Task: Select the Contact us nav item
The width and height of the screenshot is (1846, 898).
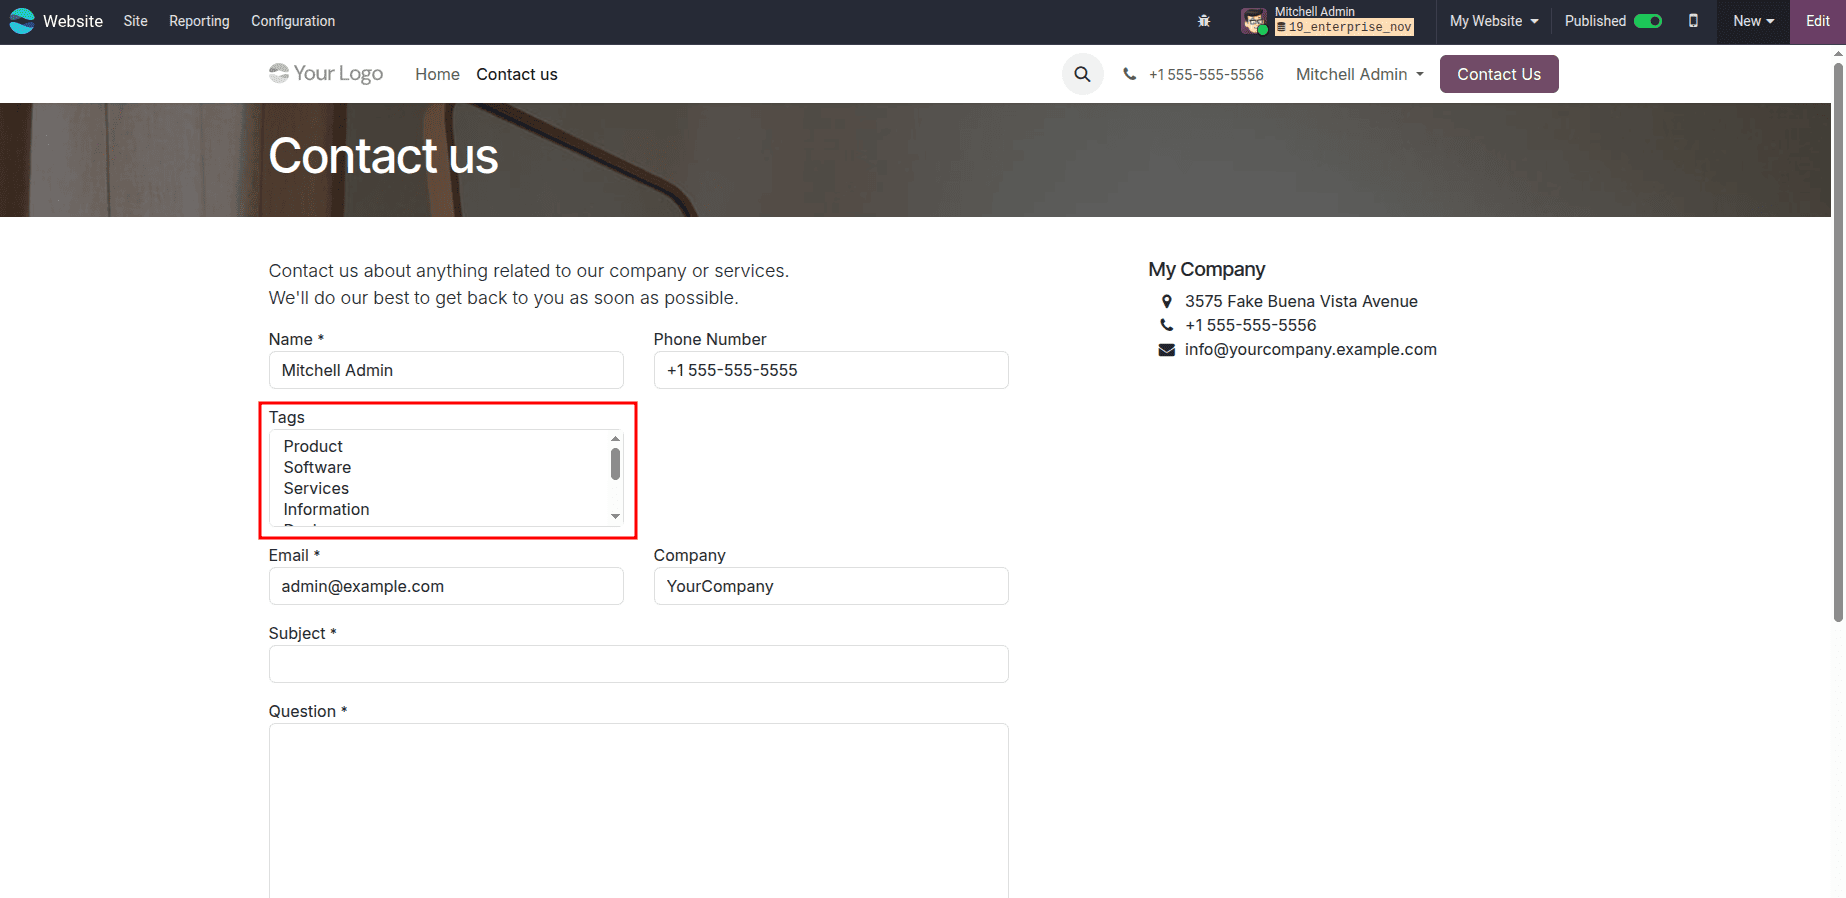Action: click(517, 74)
